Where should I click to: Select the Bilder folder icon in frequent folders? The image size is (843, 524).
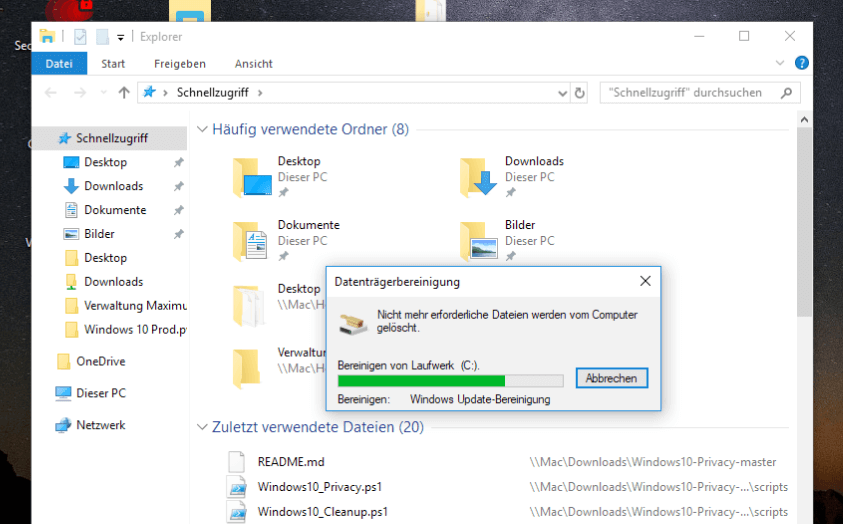pos(478,241)
